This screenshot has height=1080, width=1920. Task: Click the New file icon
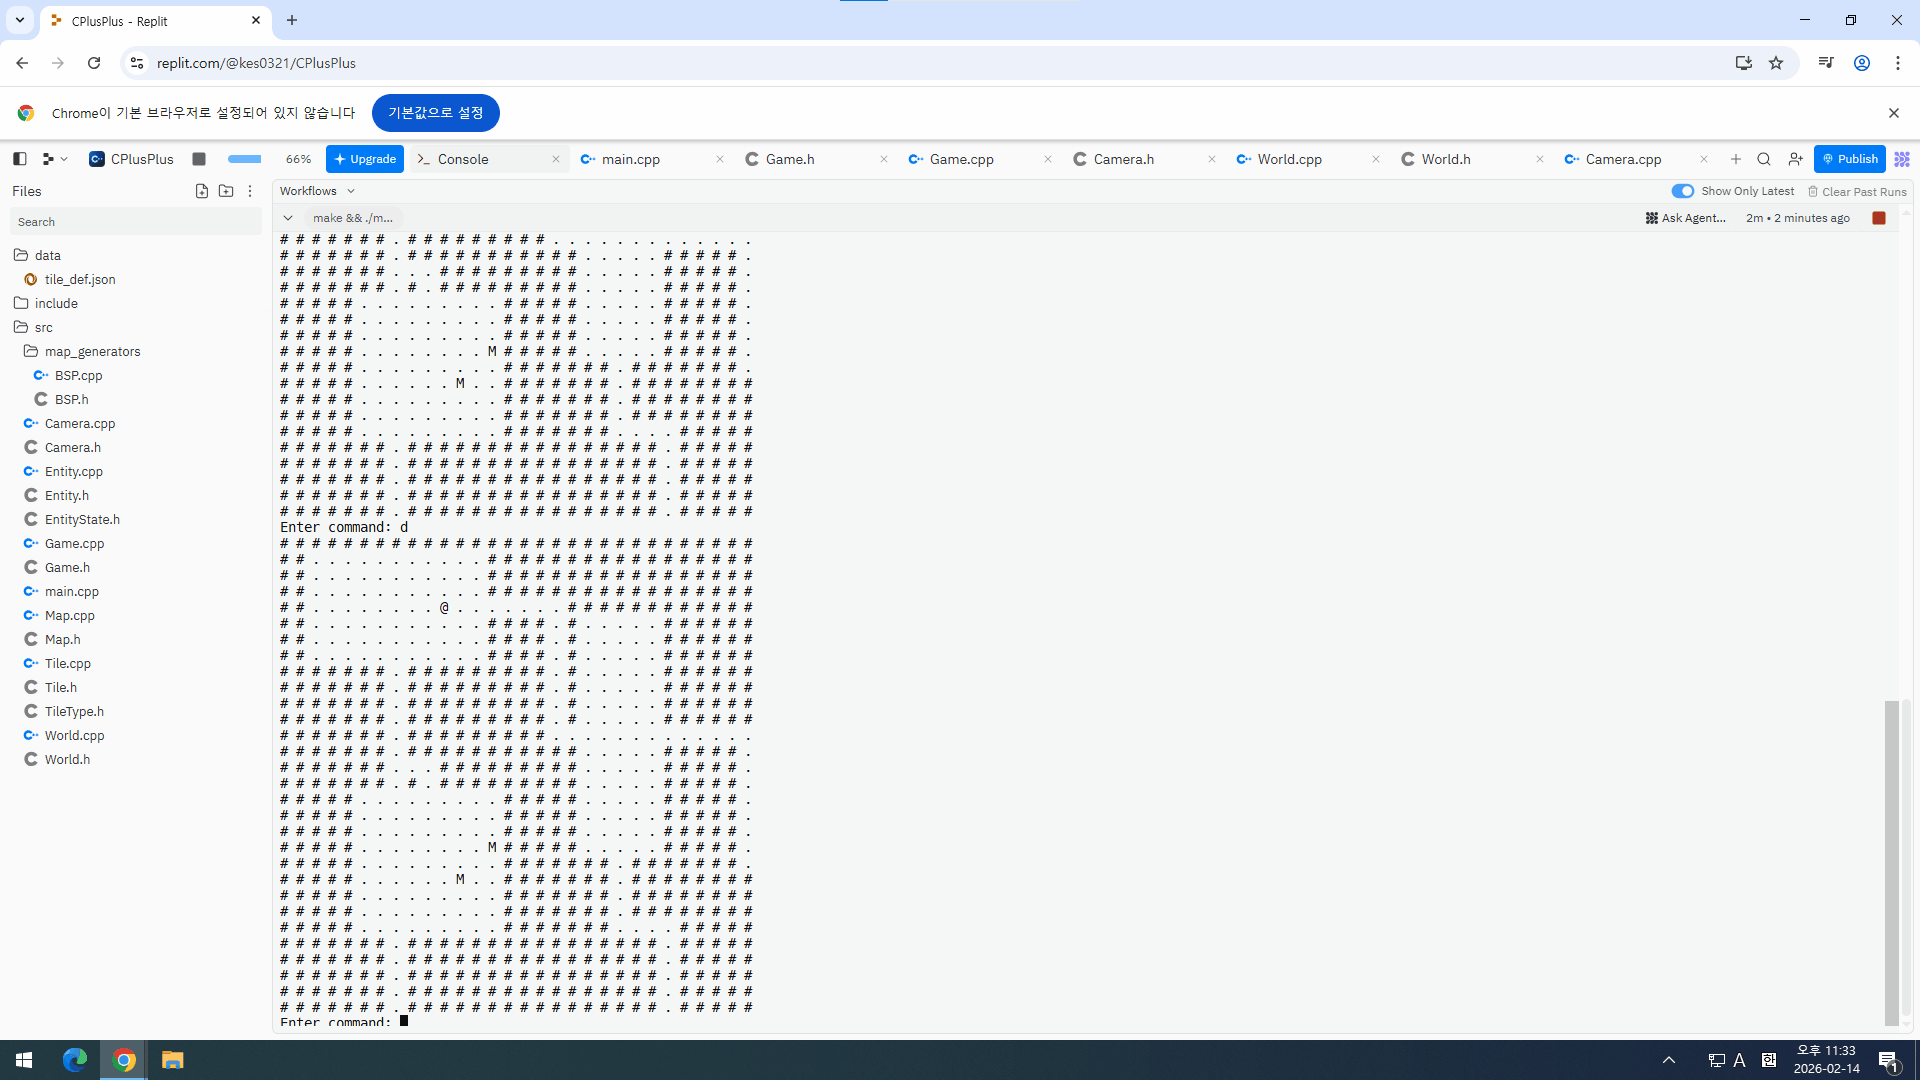[202, 191]
